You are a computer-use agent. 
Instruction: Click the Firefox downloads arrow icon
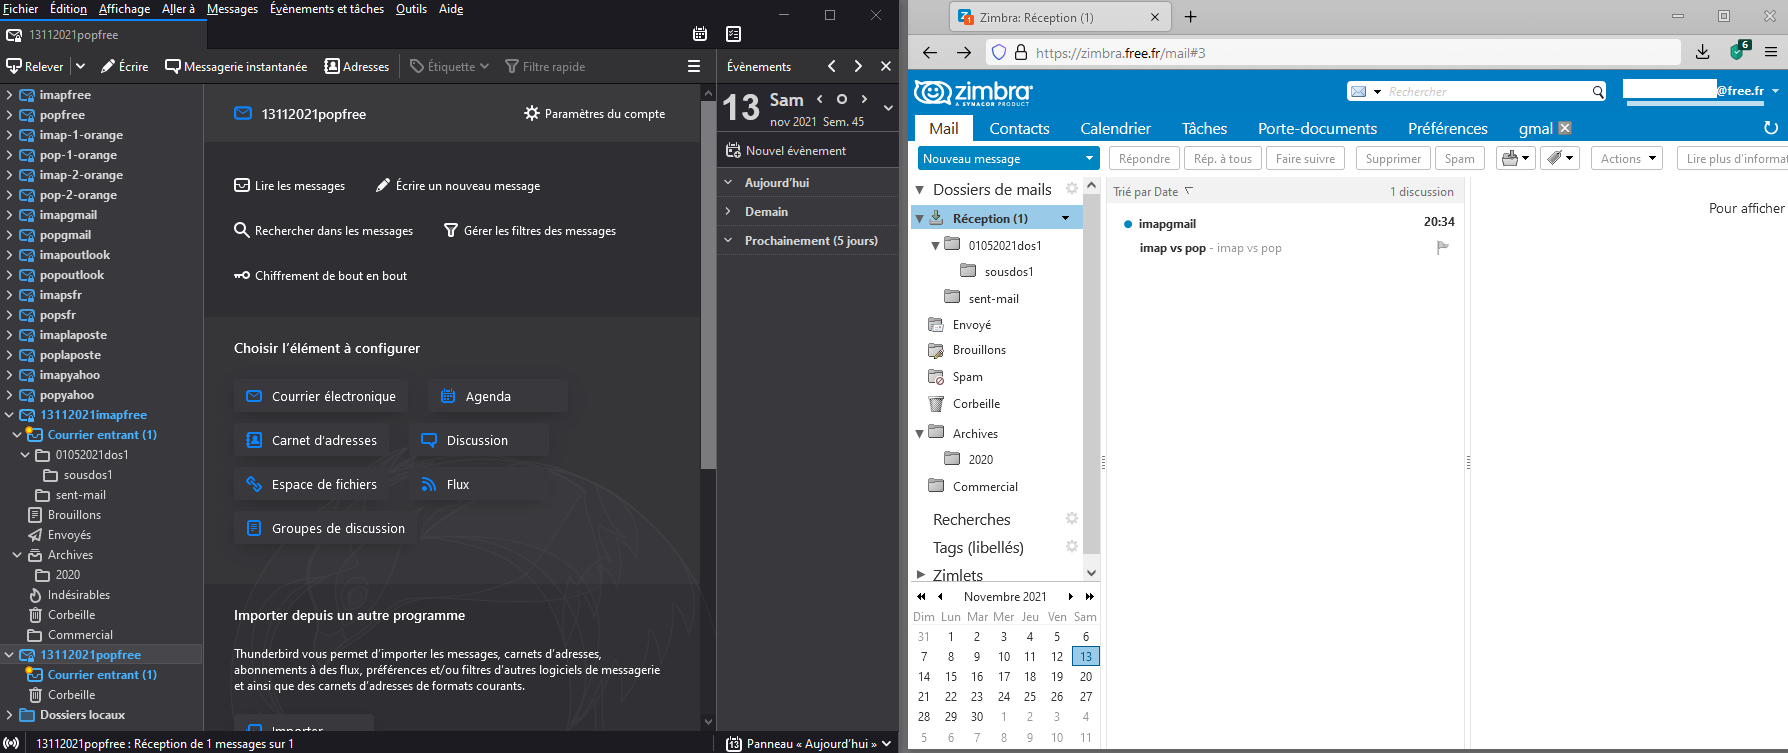[1702, 52]
